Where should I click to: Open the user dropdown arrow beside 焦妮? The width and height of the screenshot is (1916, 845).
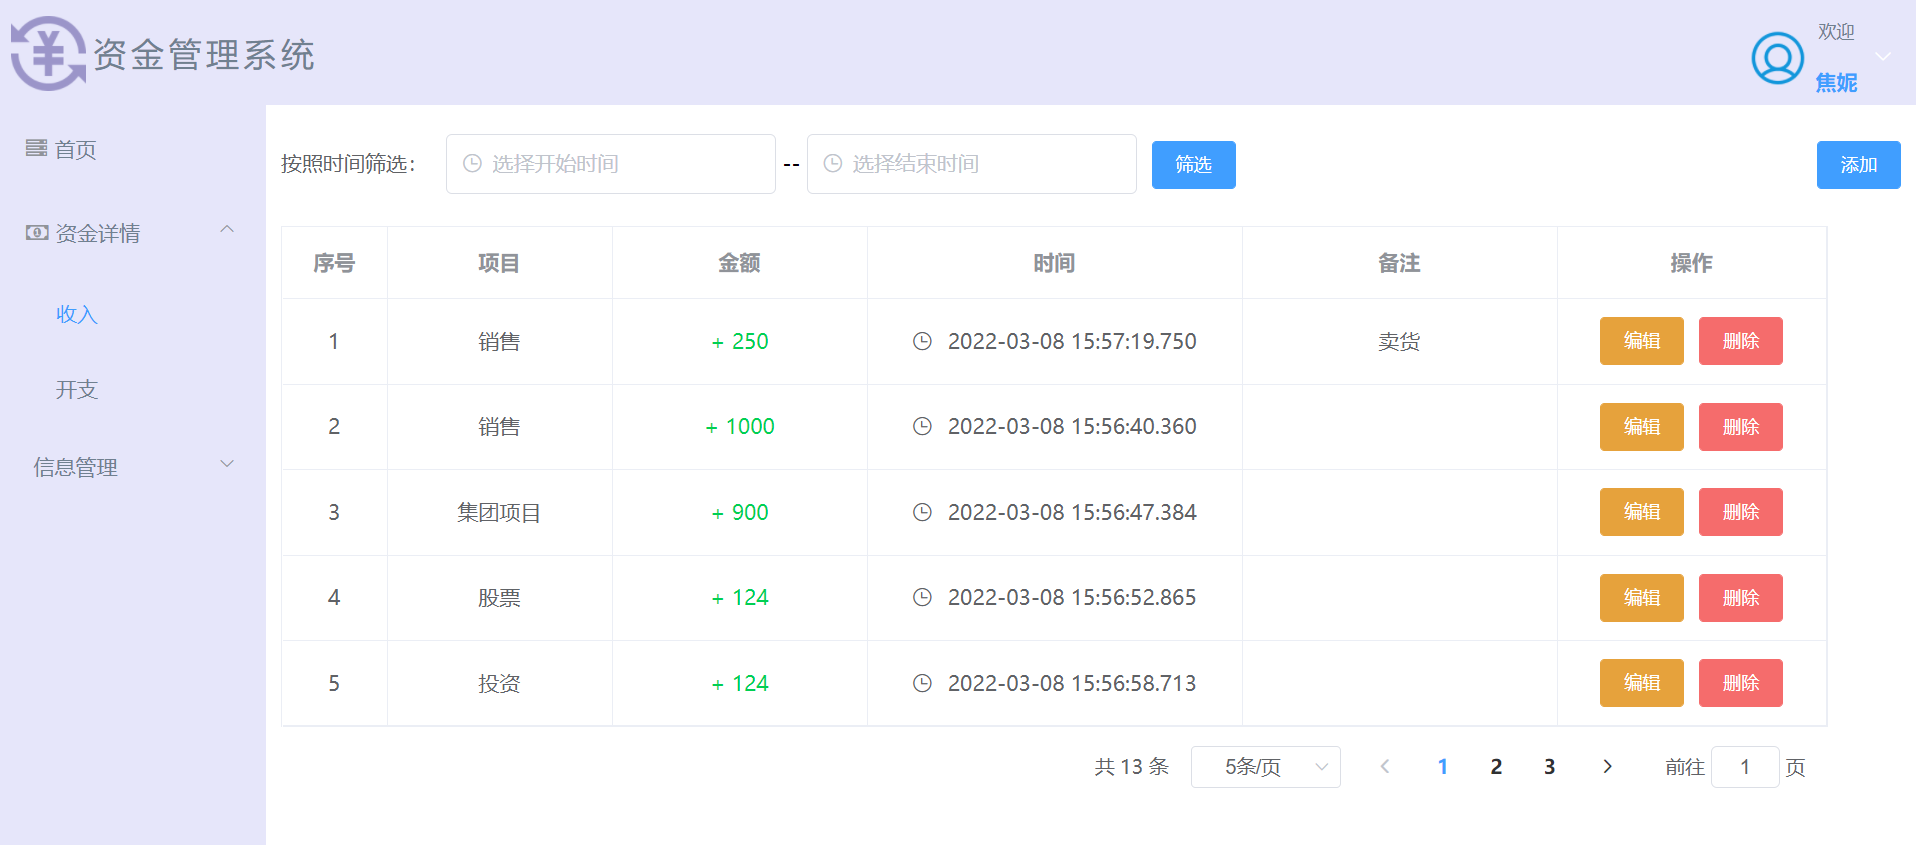[x=1883, y=56]
